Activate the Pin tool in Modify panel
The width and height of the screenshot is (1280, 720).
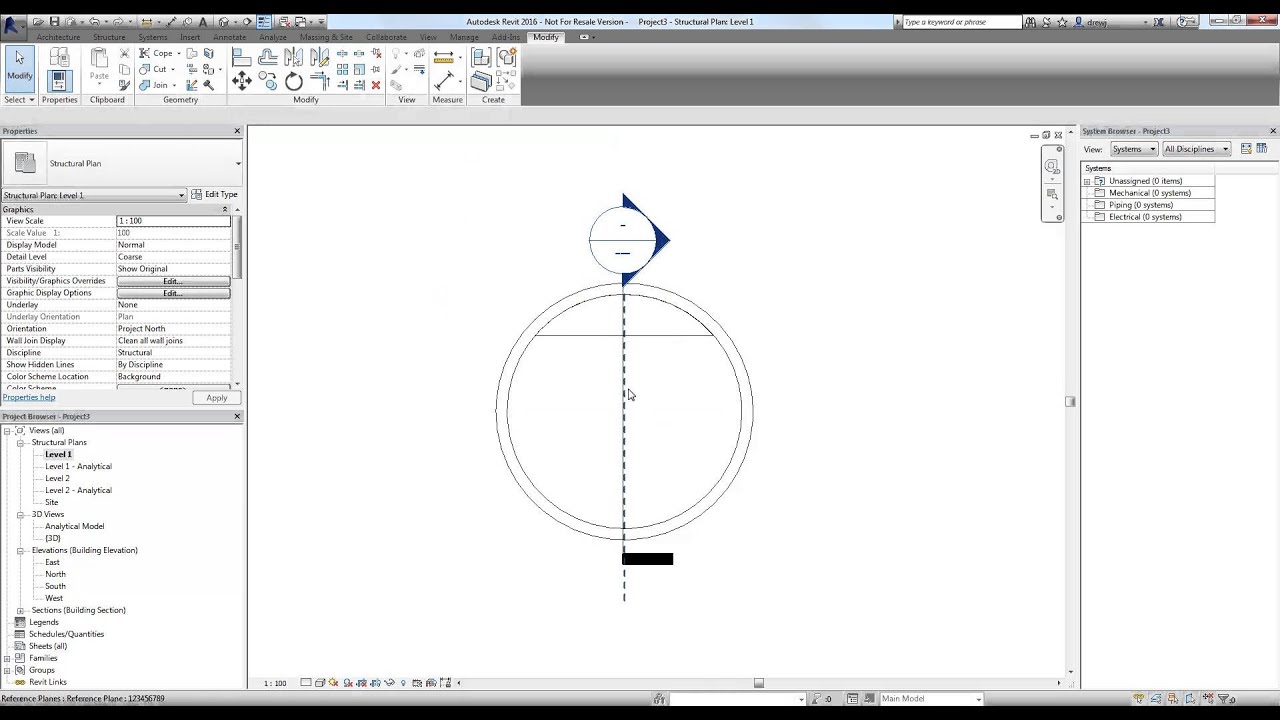point(376,68)
